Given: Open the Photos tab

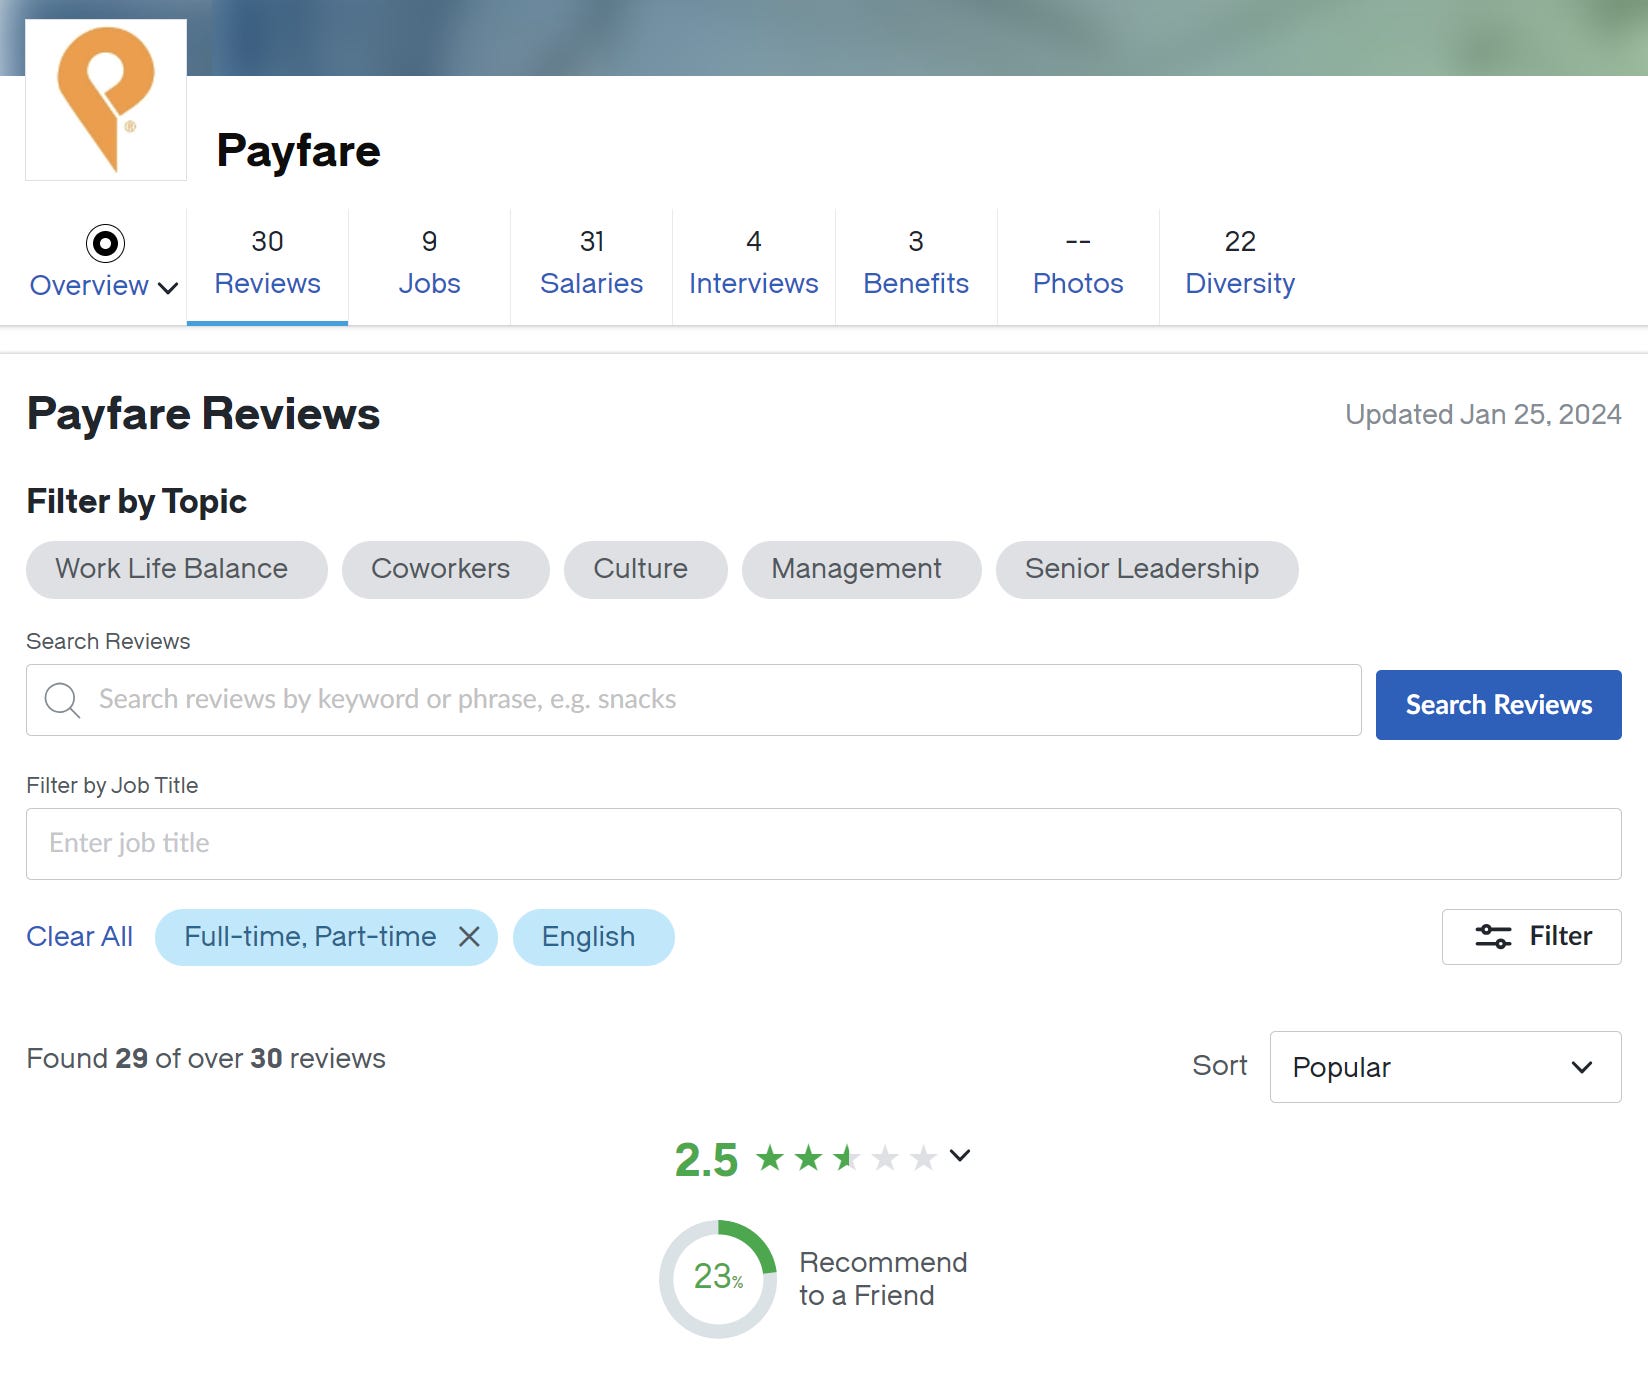Looking at the screenshot, I should pyautogui.click(x=1078, y=264).
